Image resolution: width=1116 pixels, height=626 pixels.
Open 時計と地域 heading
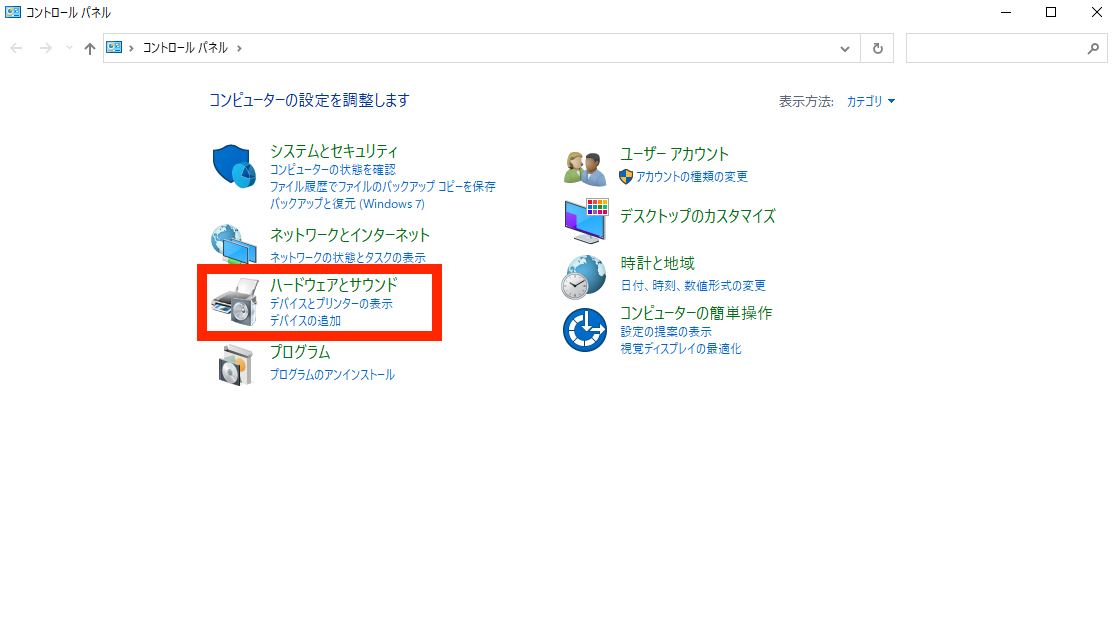coord(658,263)
